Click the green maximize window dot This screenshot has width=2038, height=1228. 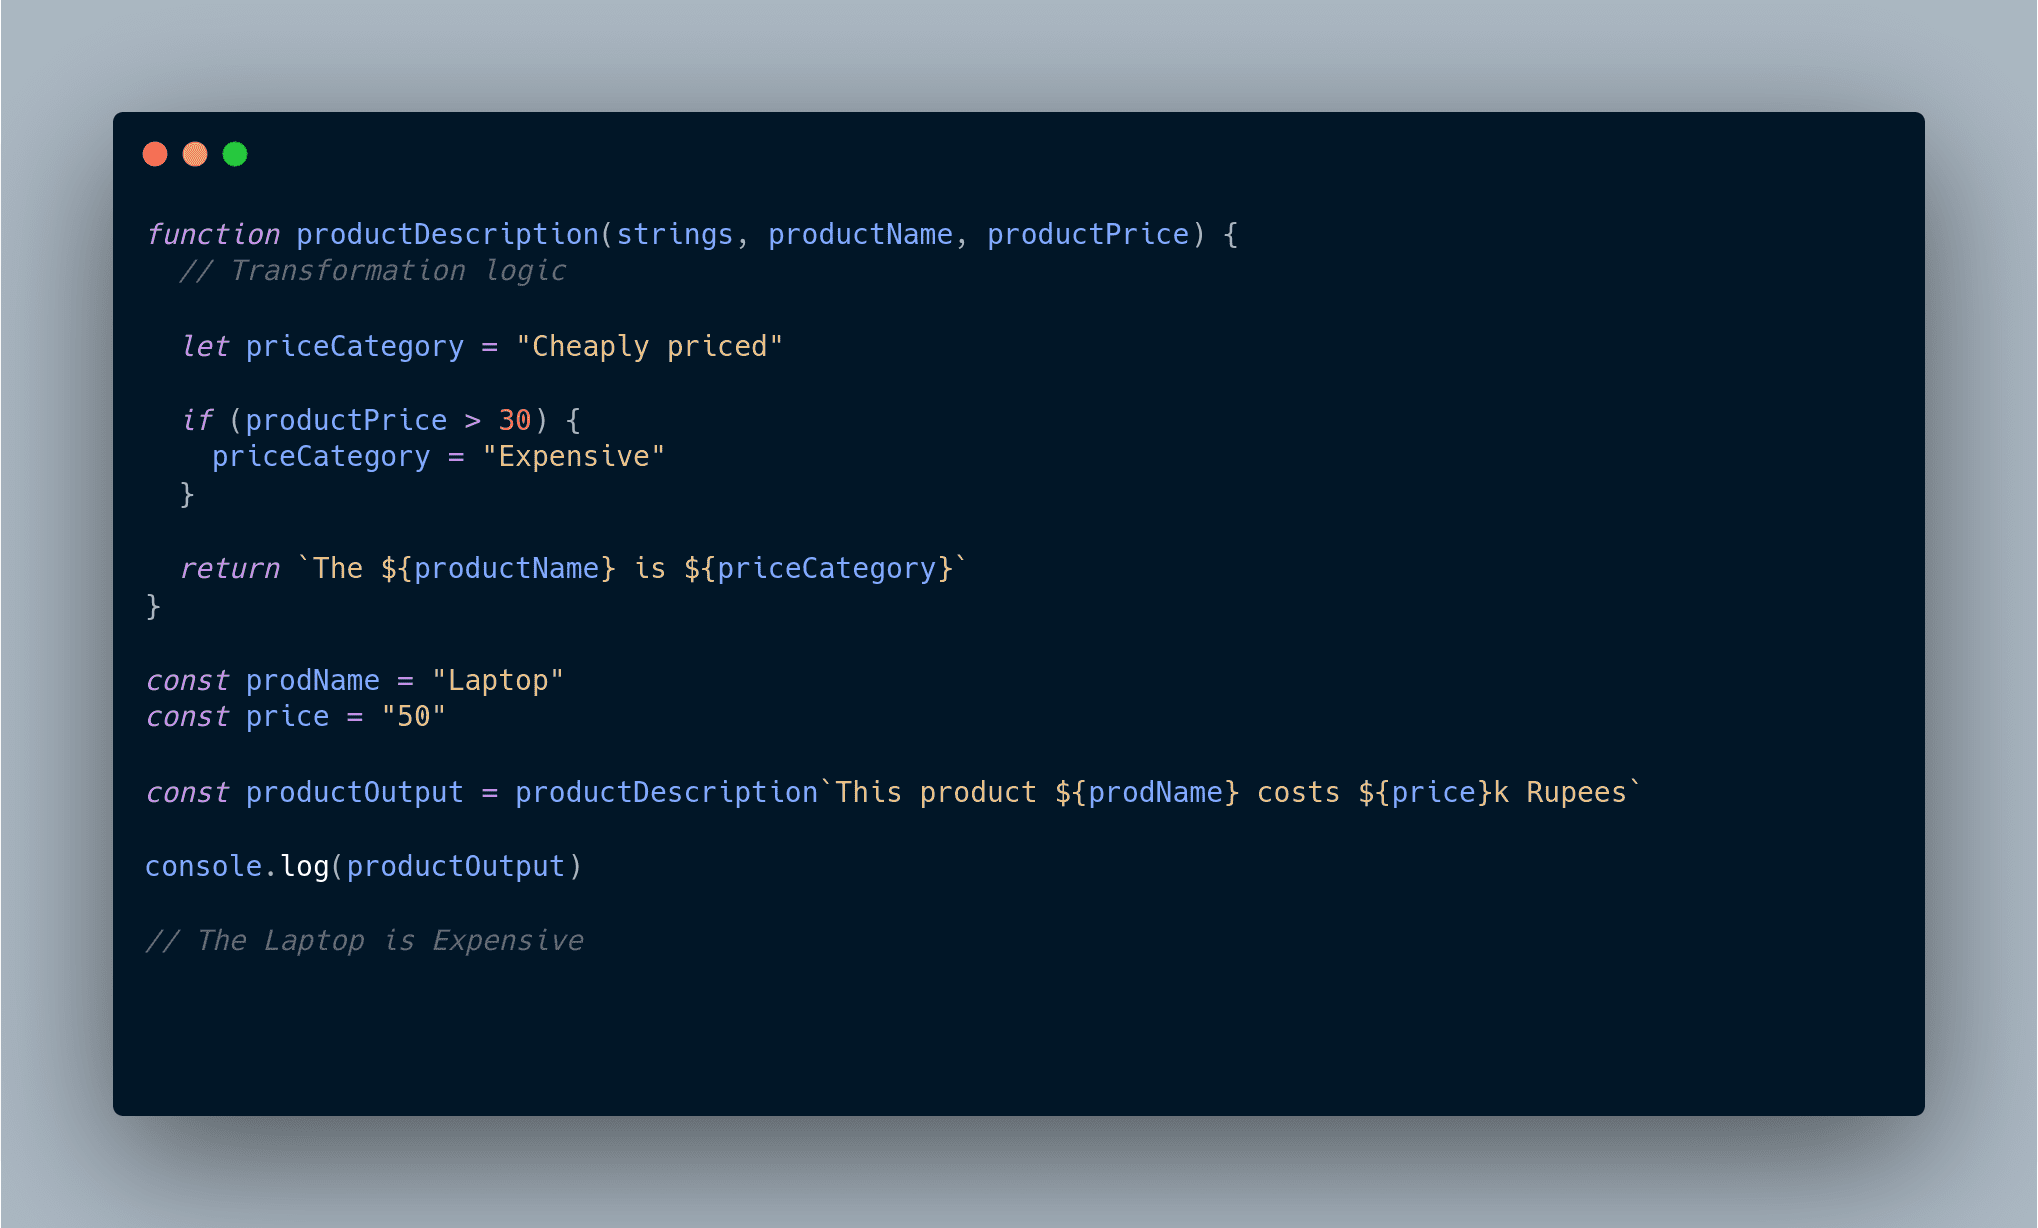[235, 154]
